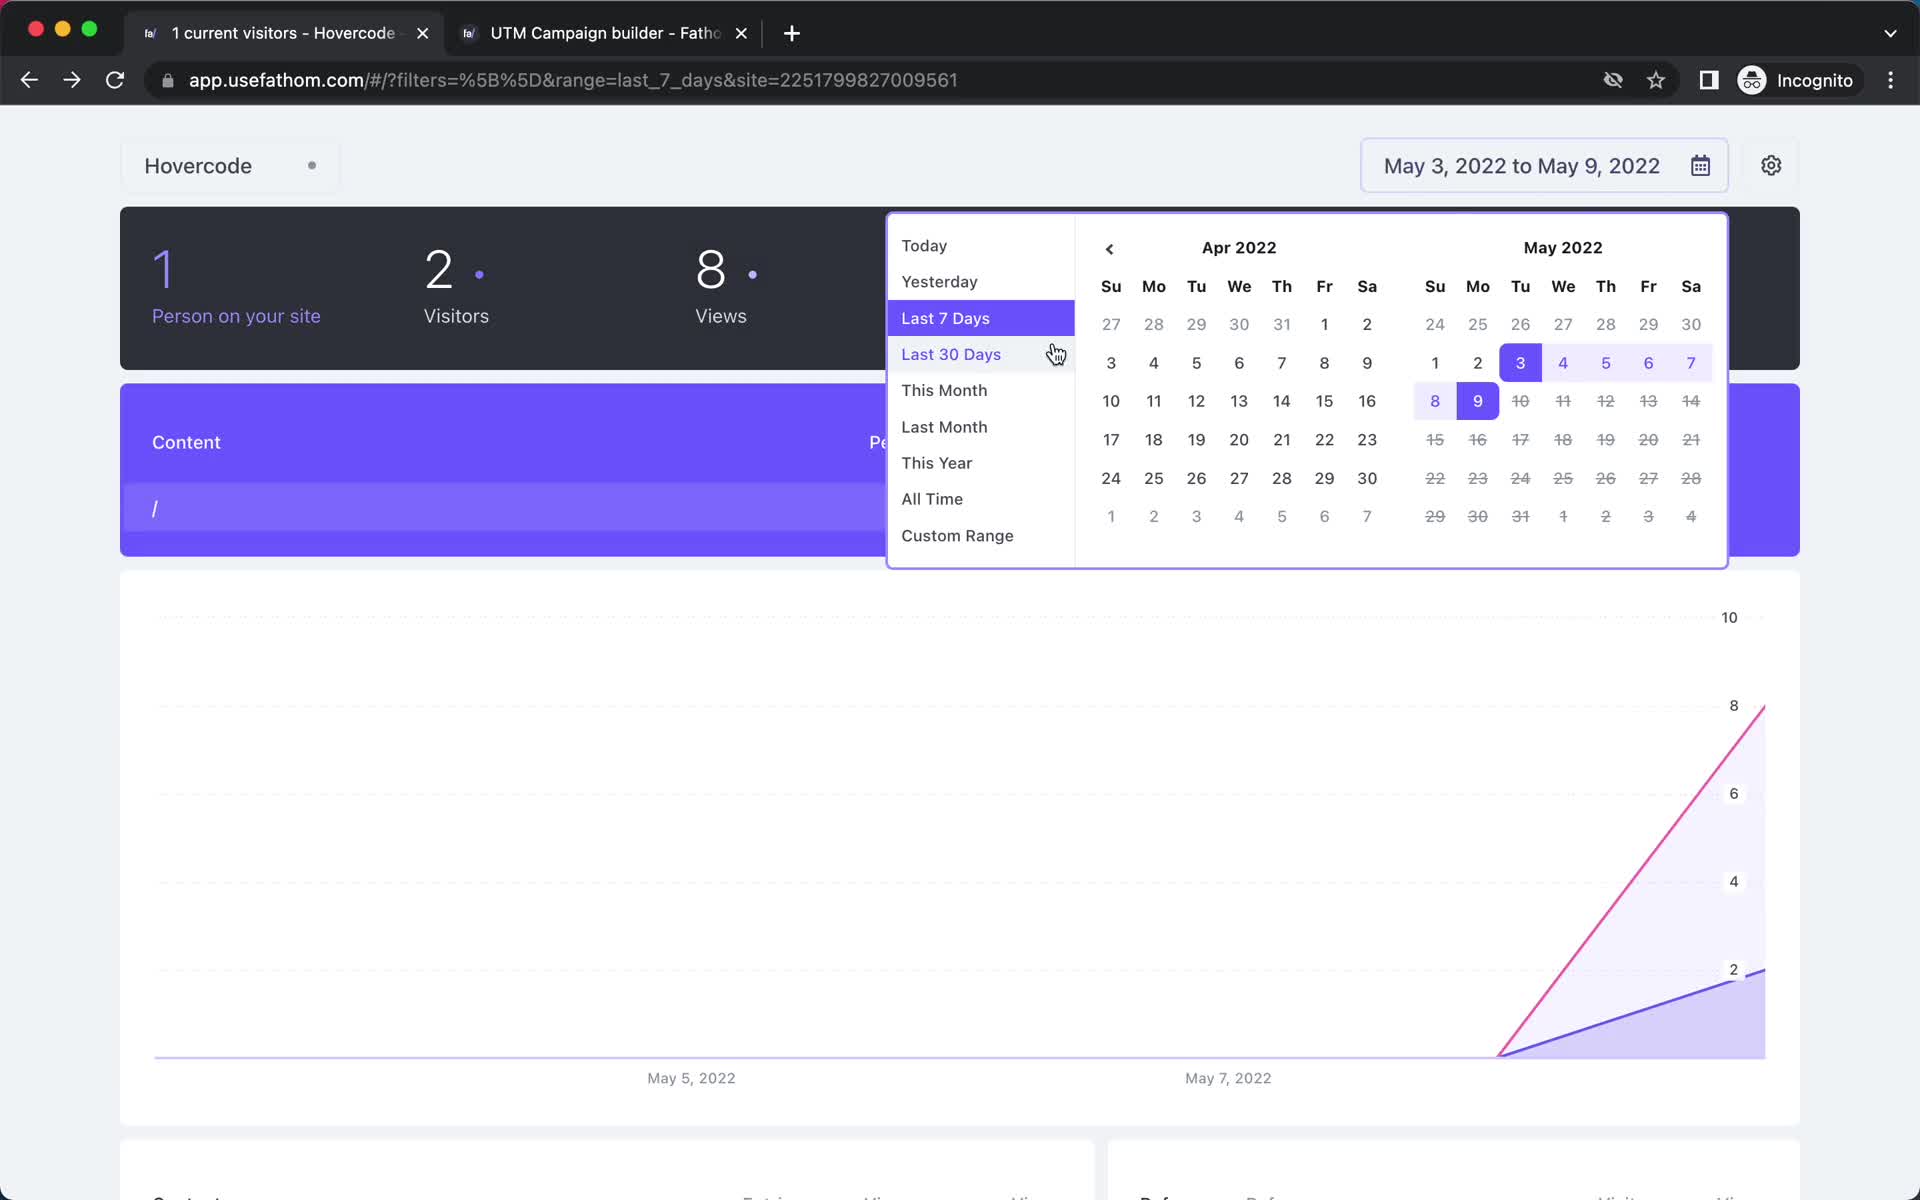This screenshot has height=1200, width=1920.
Task: Click the Hovercode analytics tab
Action: pos(282,32)
